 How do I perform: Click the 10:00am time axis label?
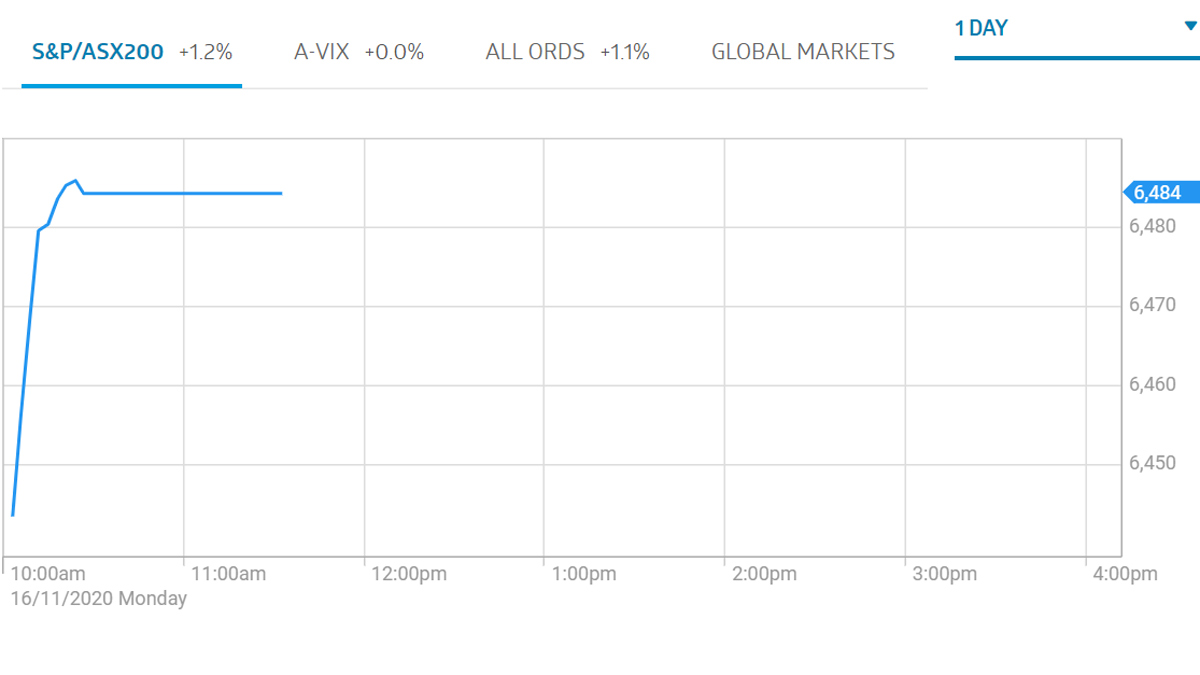[x=48, y=574]
